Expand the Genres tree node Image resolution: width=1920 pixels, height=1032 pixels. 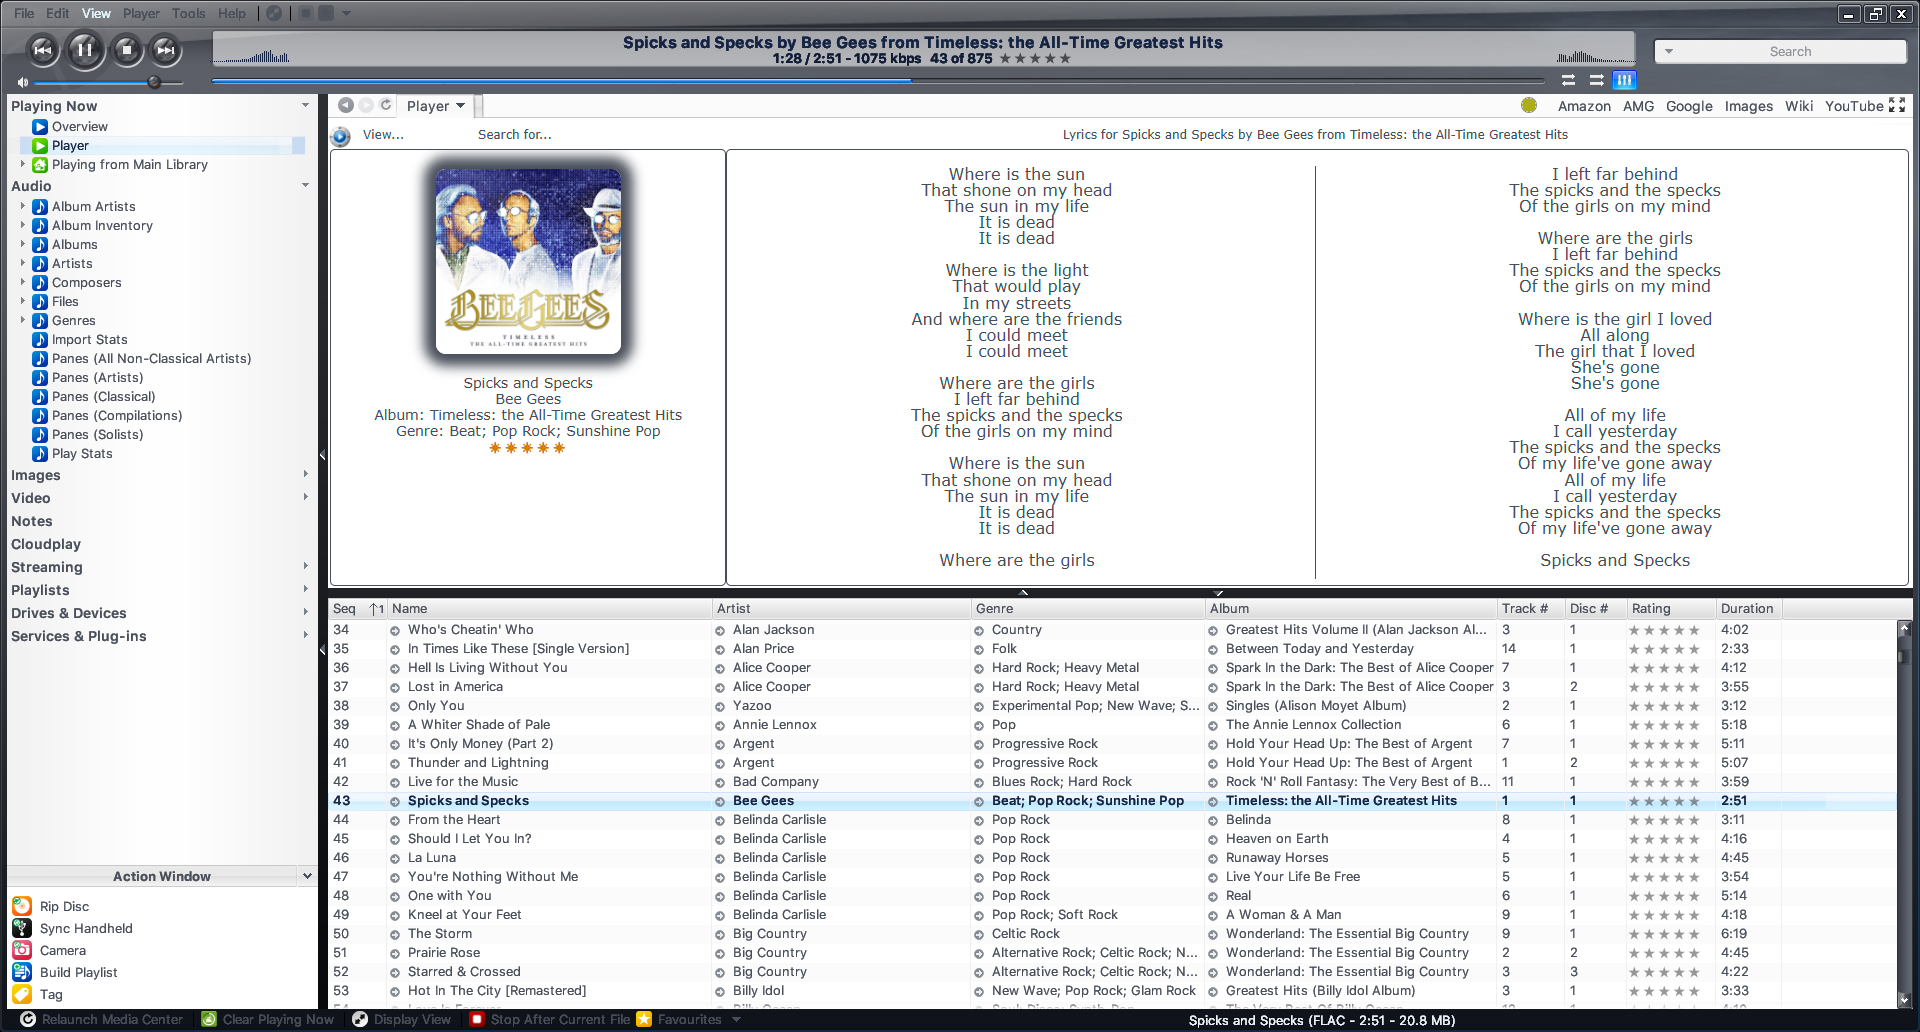click(23, 320)
